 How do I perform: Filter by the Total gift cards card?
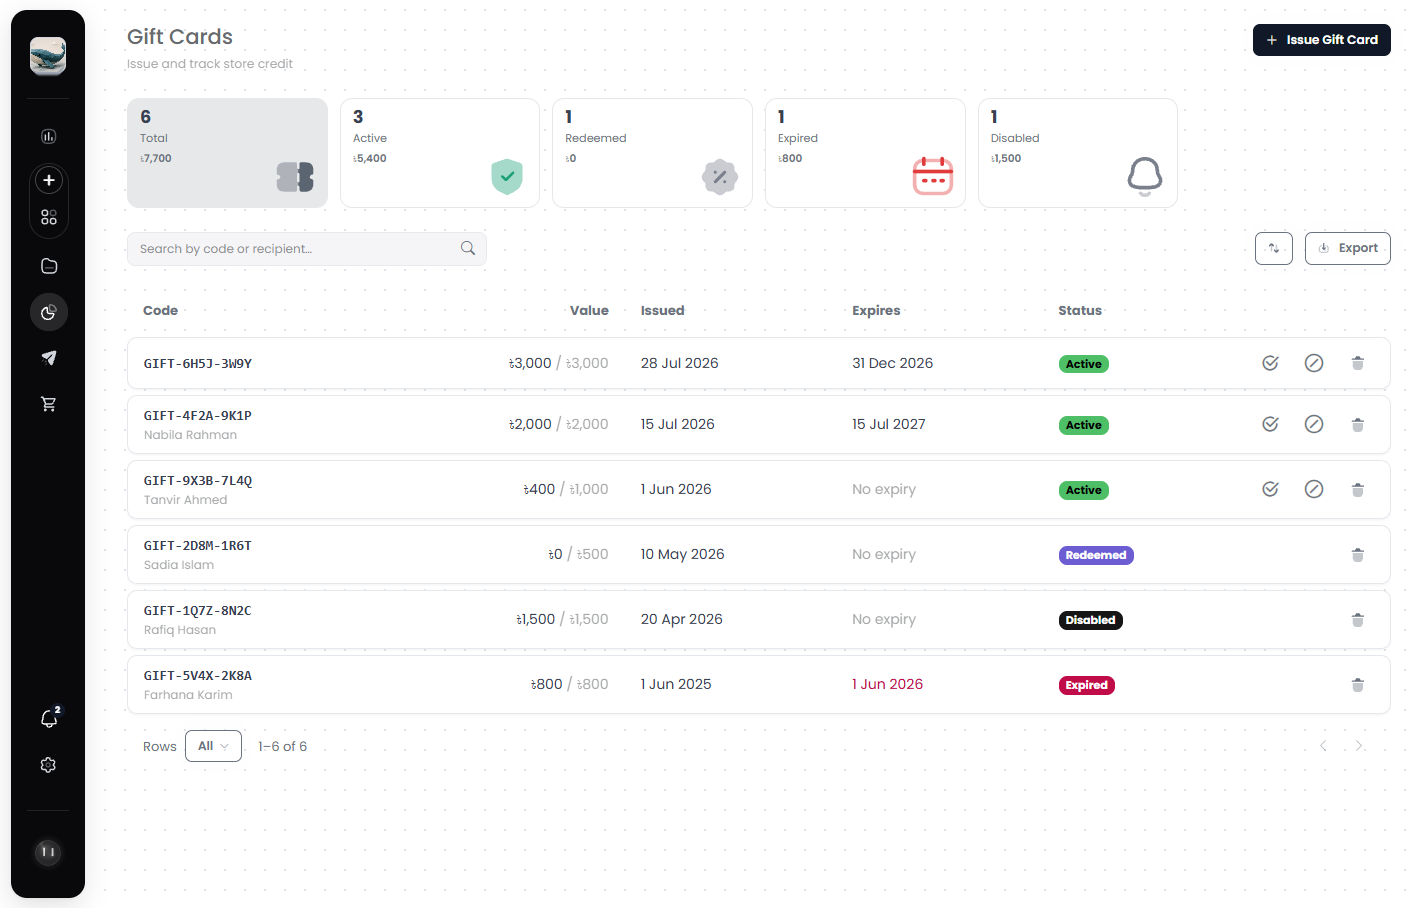click(227, 153)
